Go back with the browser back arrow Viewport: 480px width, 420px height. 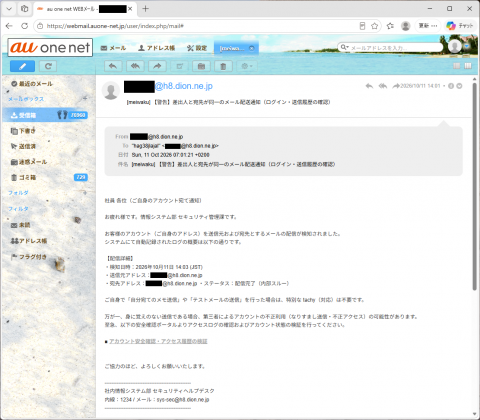coord(9,26)
